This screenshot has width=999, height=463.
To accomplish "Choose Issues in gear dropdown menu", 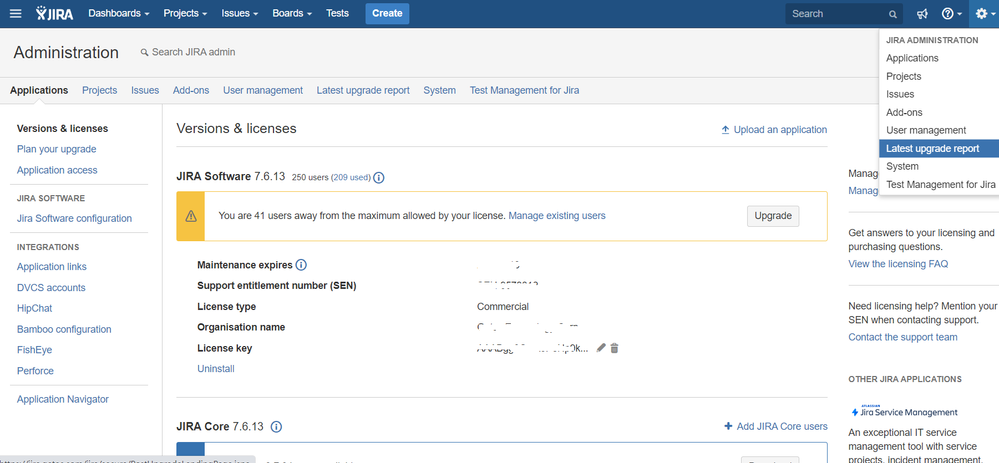I will [x=939, y=94].
